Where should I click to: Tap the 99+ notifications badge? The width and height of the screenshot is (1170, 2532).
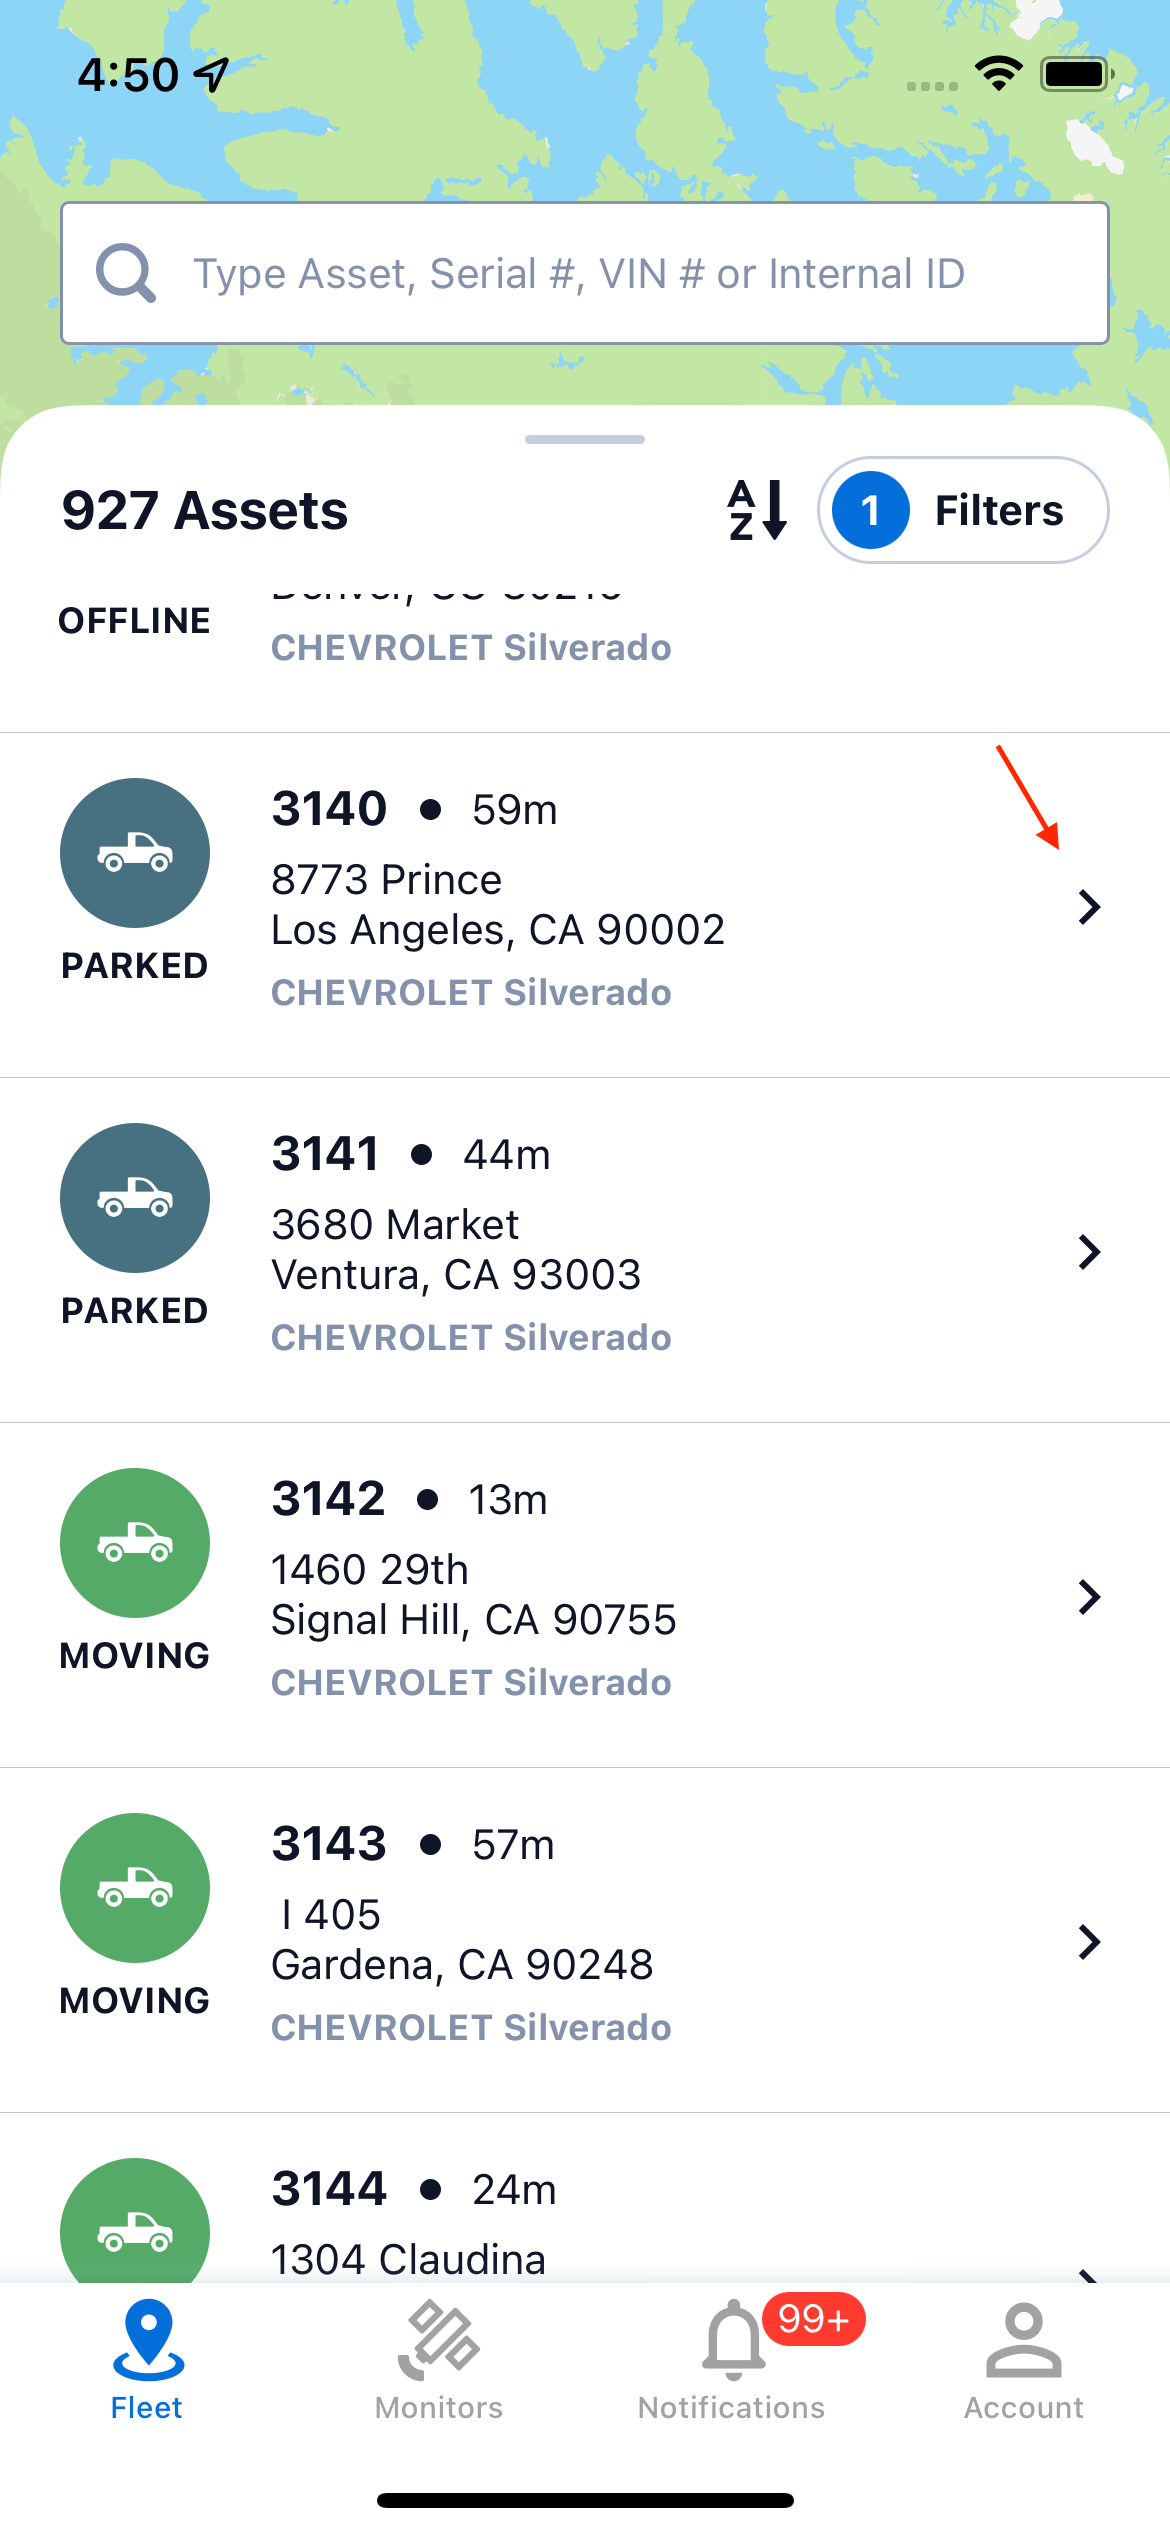814,2319
